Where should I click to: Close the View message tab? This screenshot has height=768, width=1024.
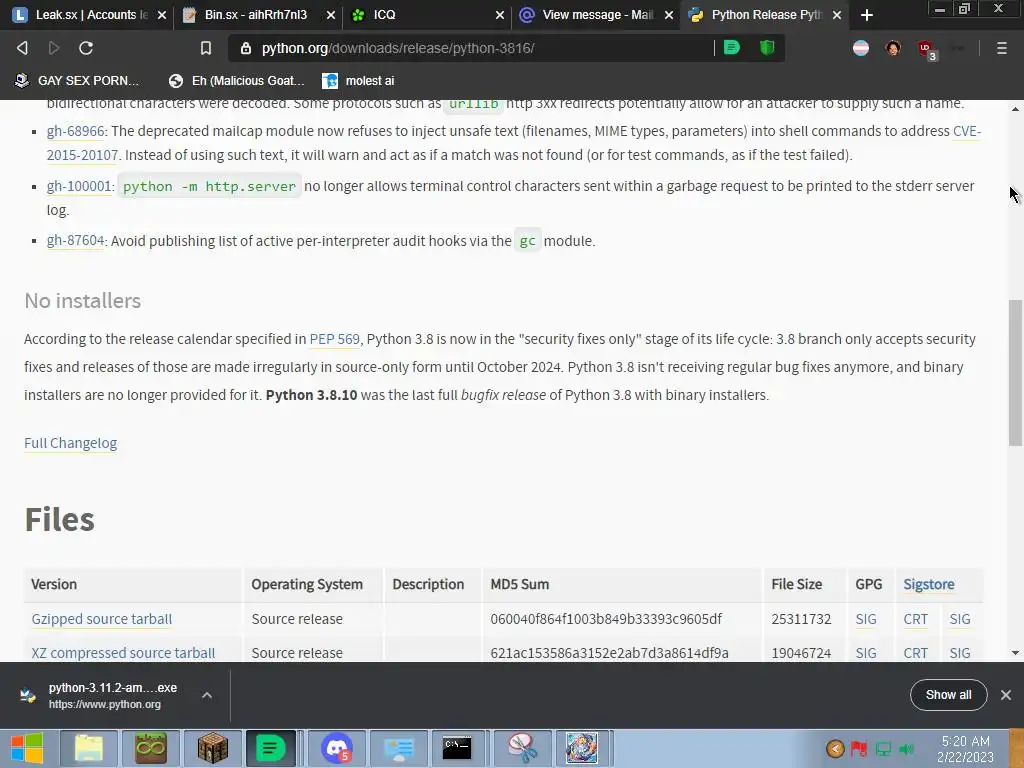click(669, 15)
